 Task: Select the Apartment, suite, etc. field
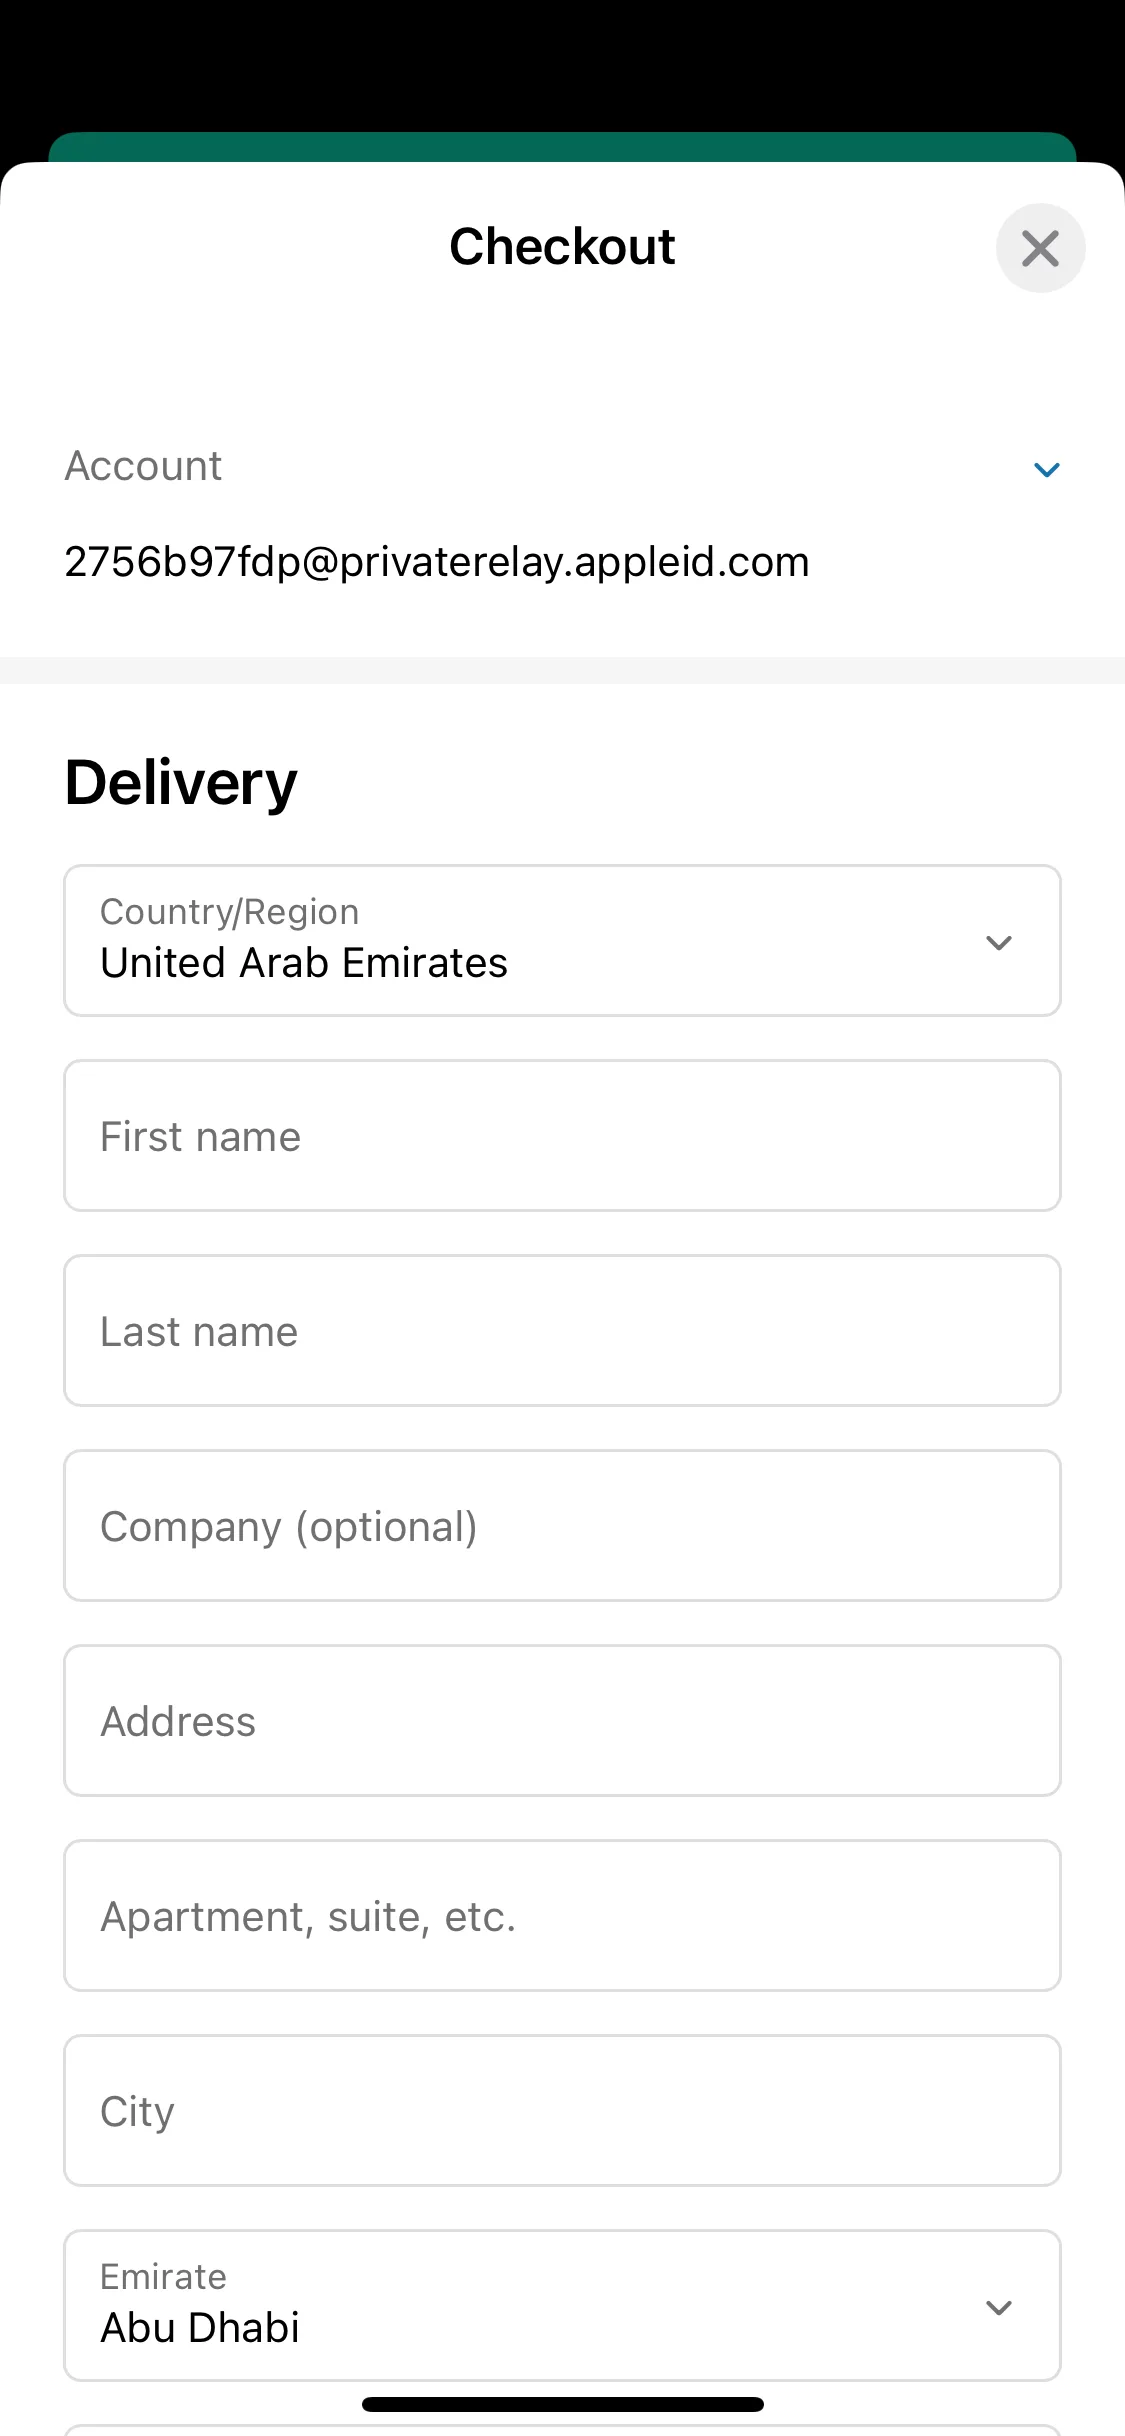pyautogui.click(x=562, y=1916)
